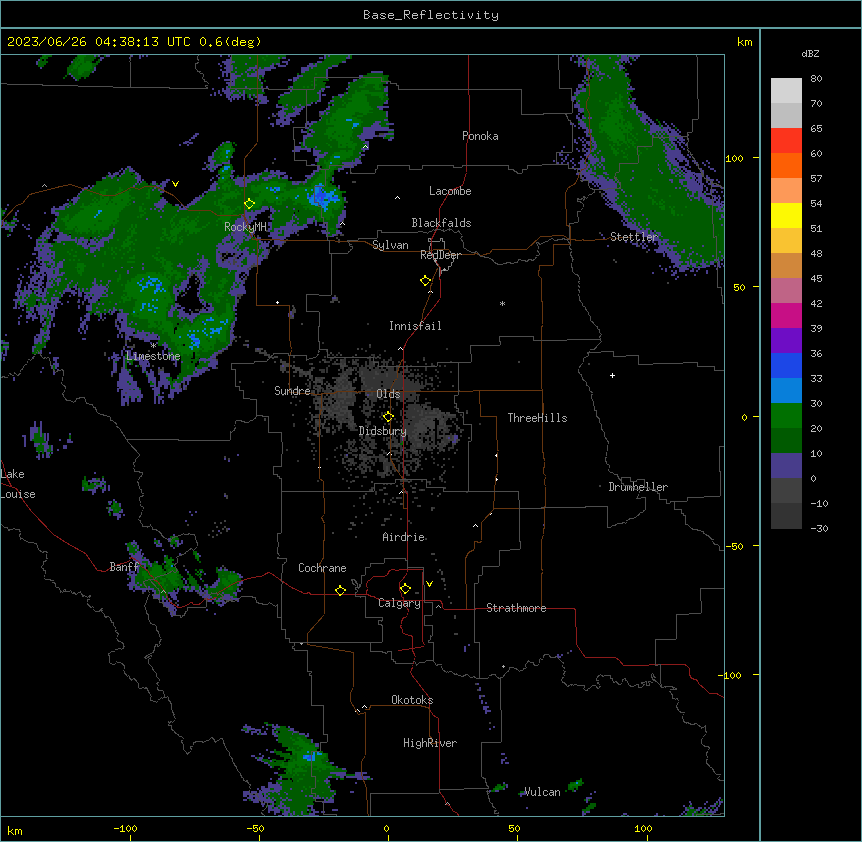The image size is (862, 842).
Task: Click the Olds city label
Action: pos(388,394)
